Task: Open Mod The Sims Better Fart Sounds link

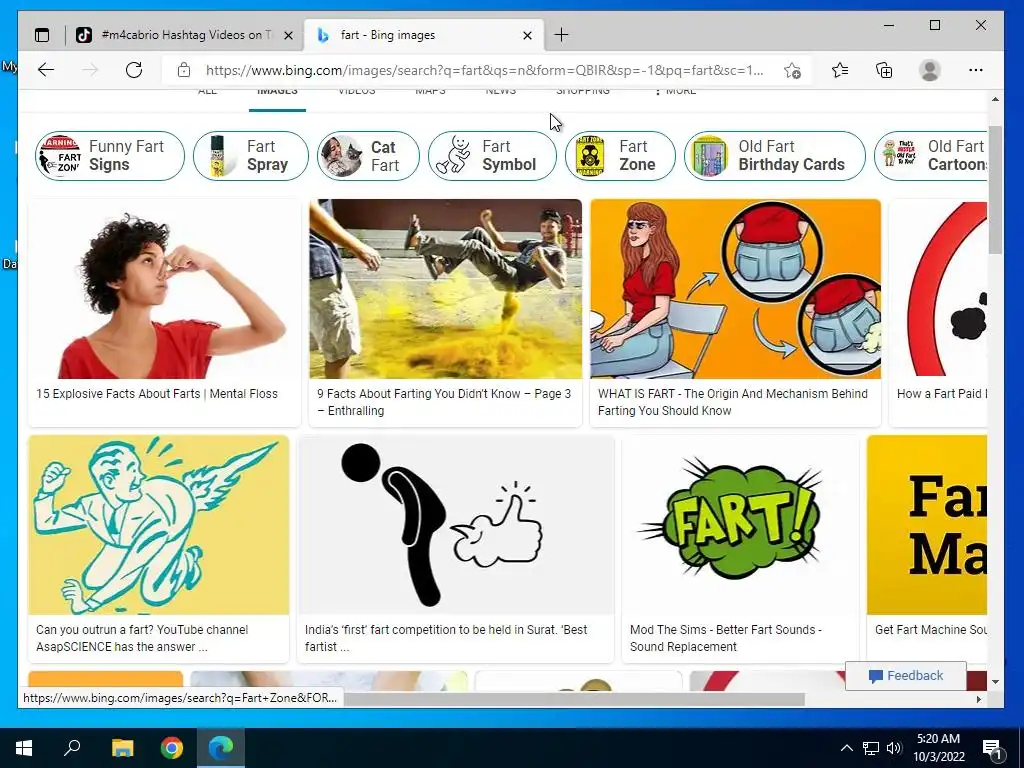Action: coord(726,638)
